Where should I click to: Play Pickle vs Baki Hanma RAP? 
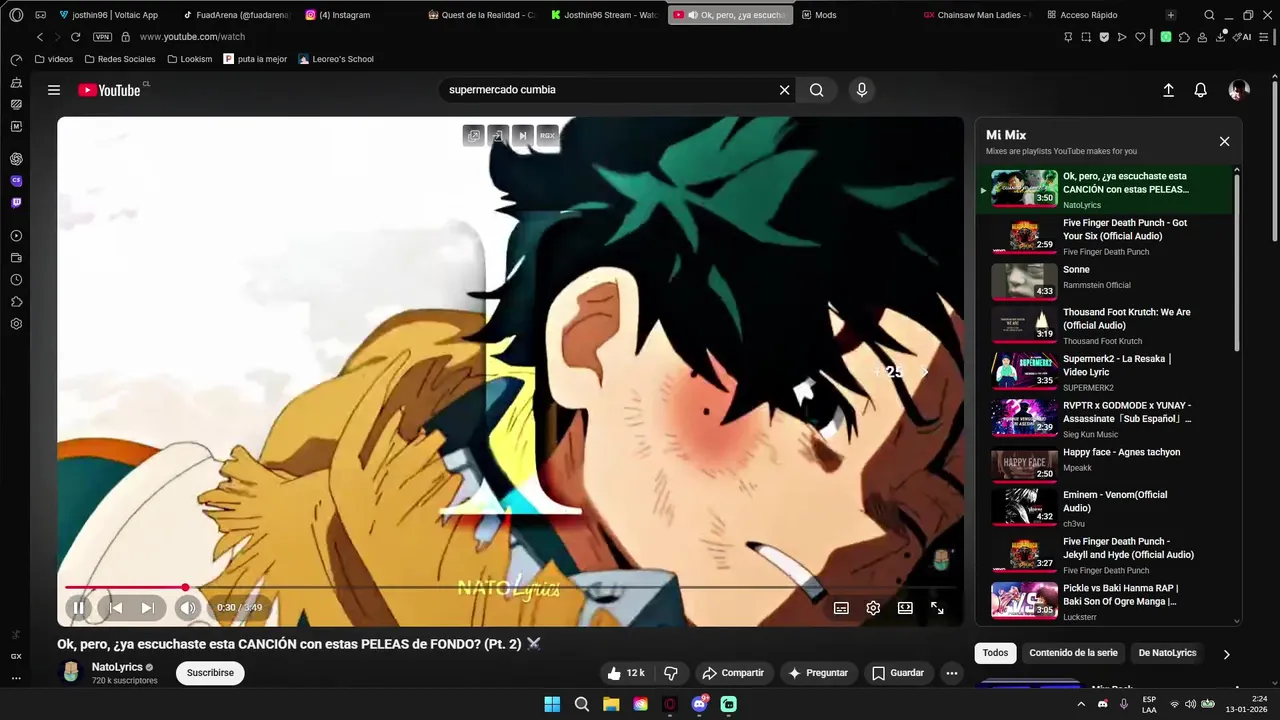[1105, 602]
